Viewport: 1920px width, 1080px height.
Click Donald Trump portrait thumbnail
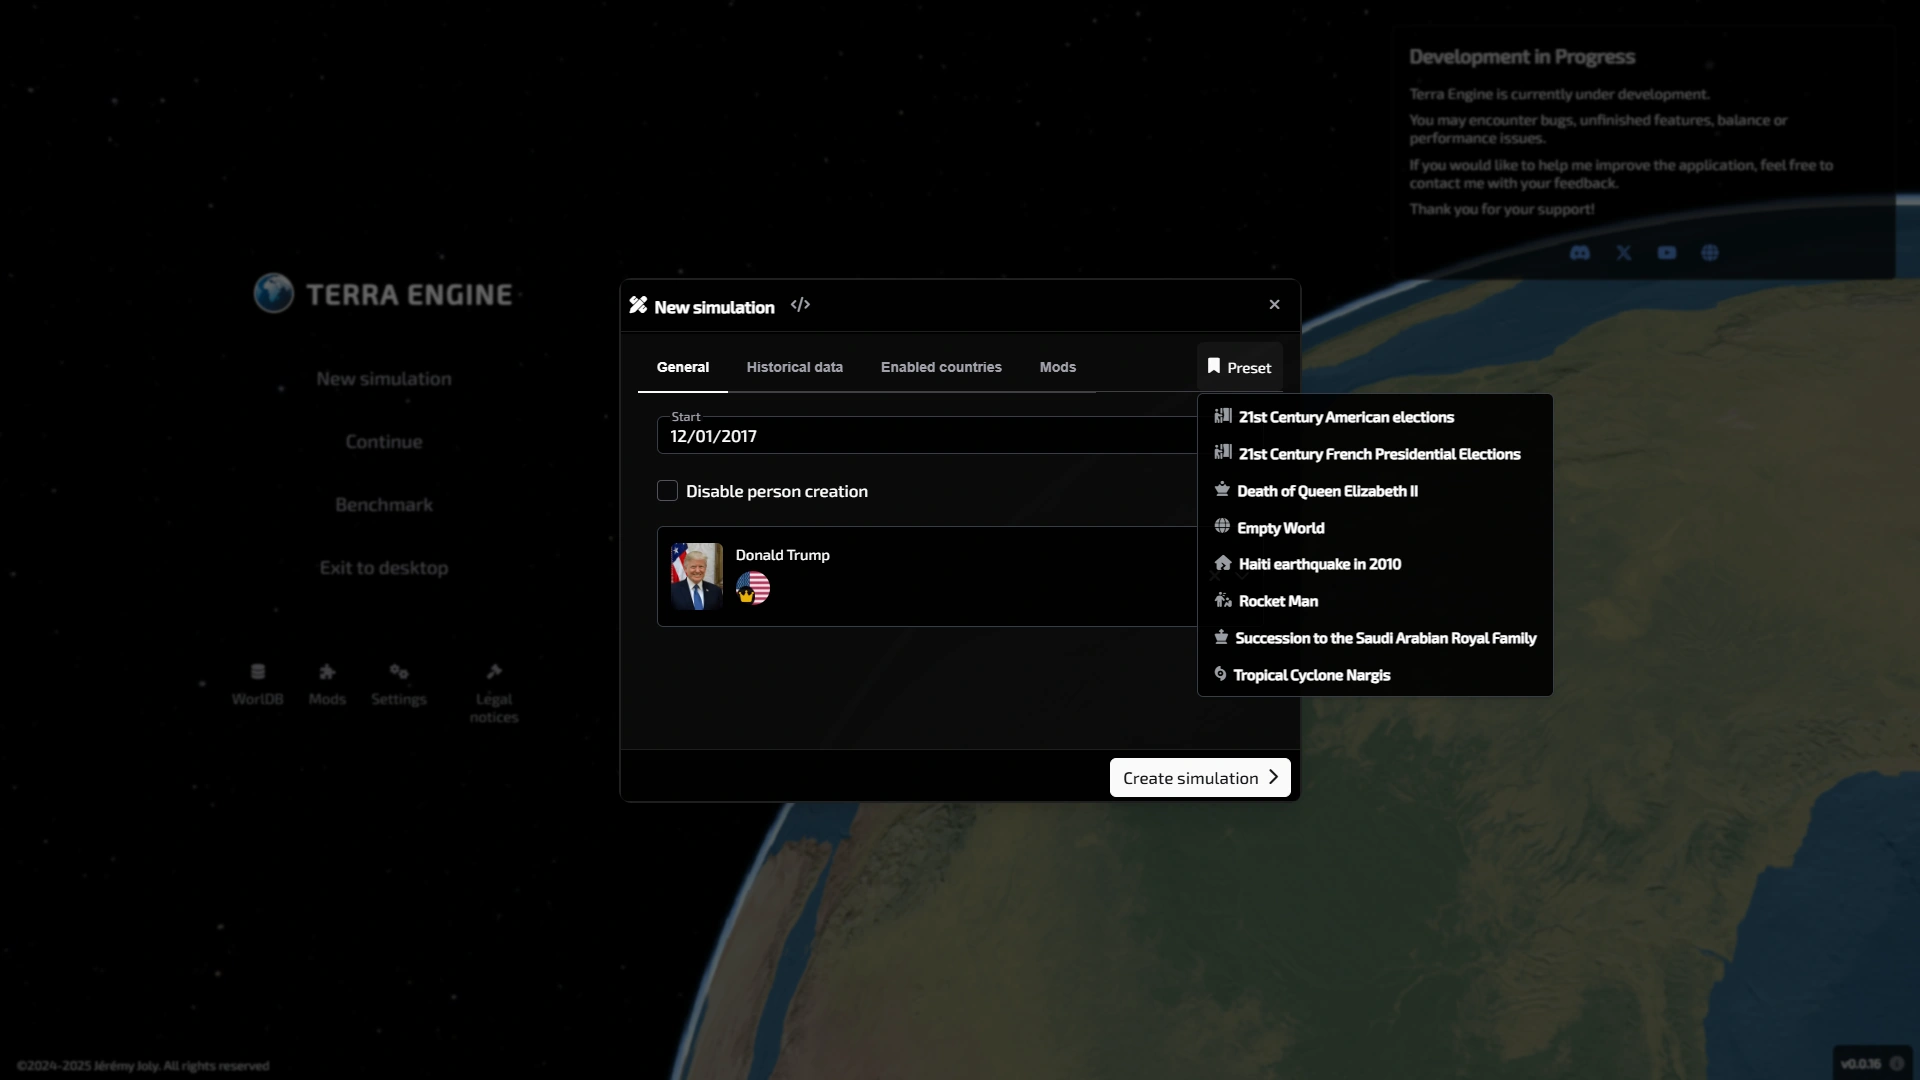[x=697, y=577]
